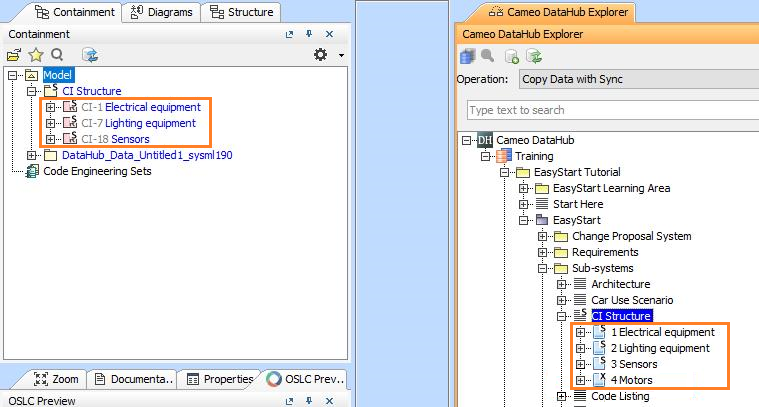Open the Properties tab

(220, 379)
